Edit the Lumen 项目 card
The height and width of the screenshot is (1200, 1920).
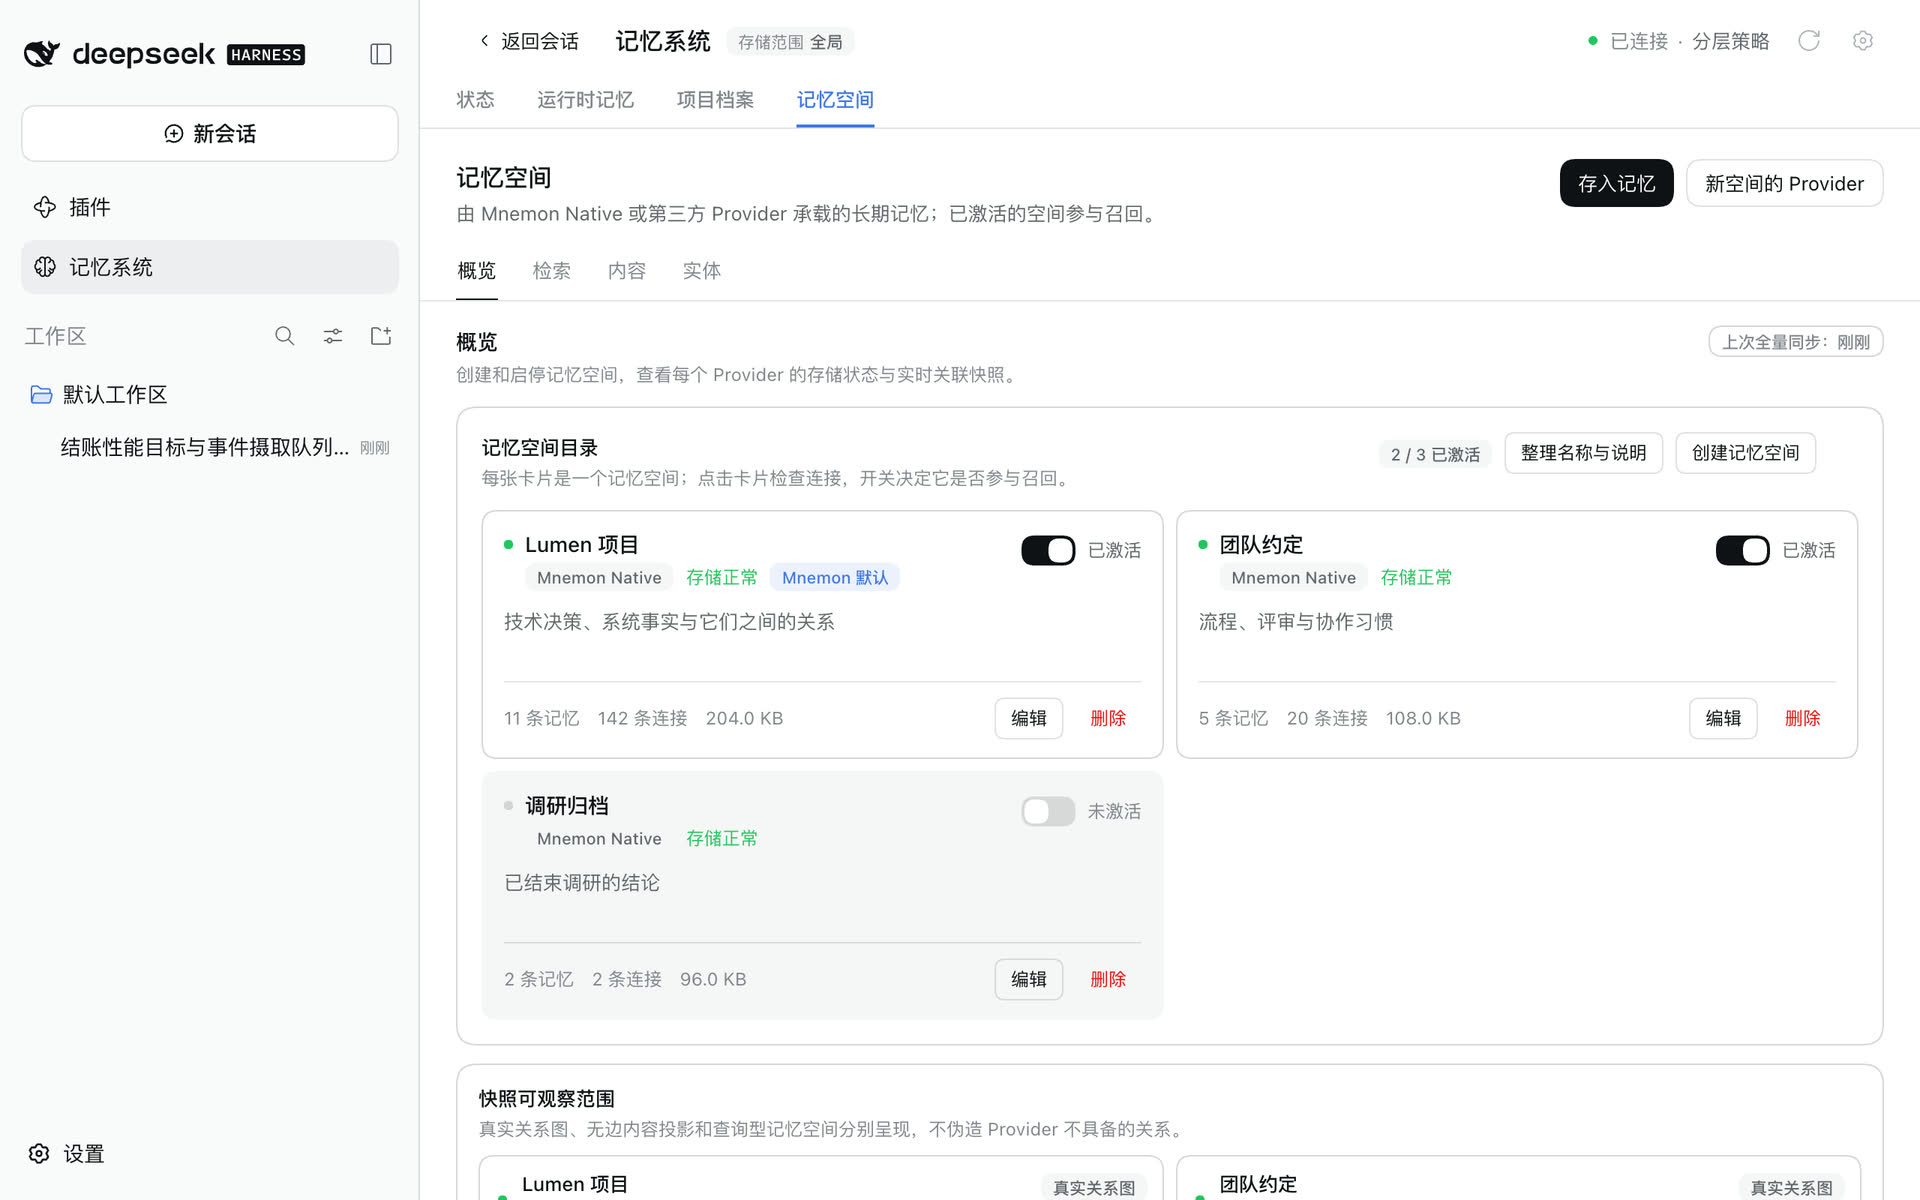(x=1028, y=718)
